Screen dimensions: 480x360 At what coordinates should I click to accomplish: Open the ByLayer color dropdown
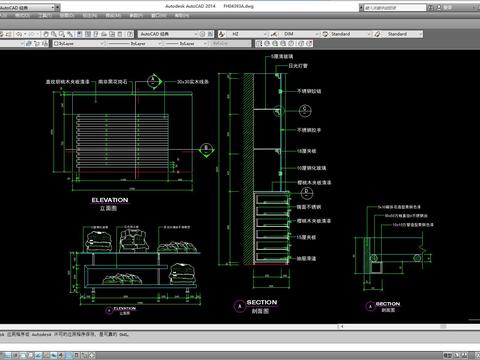[x=79, y=43]
